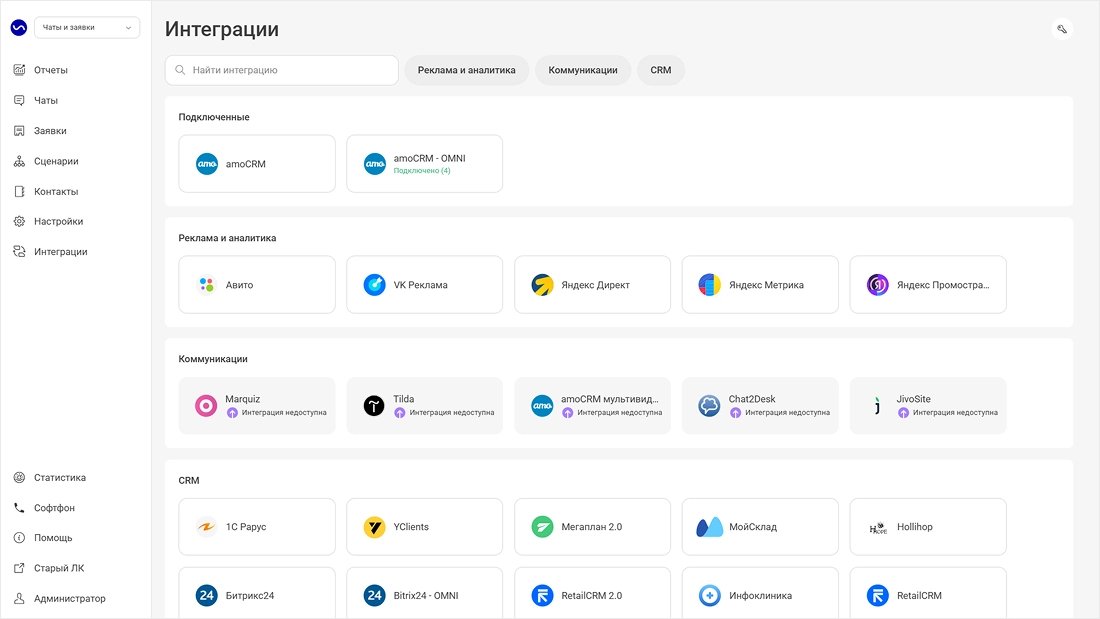
Task: Click the Найти интеграцию search field
Action: pos(281,70)
